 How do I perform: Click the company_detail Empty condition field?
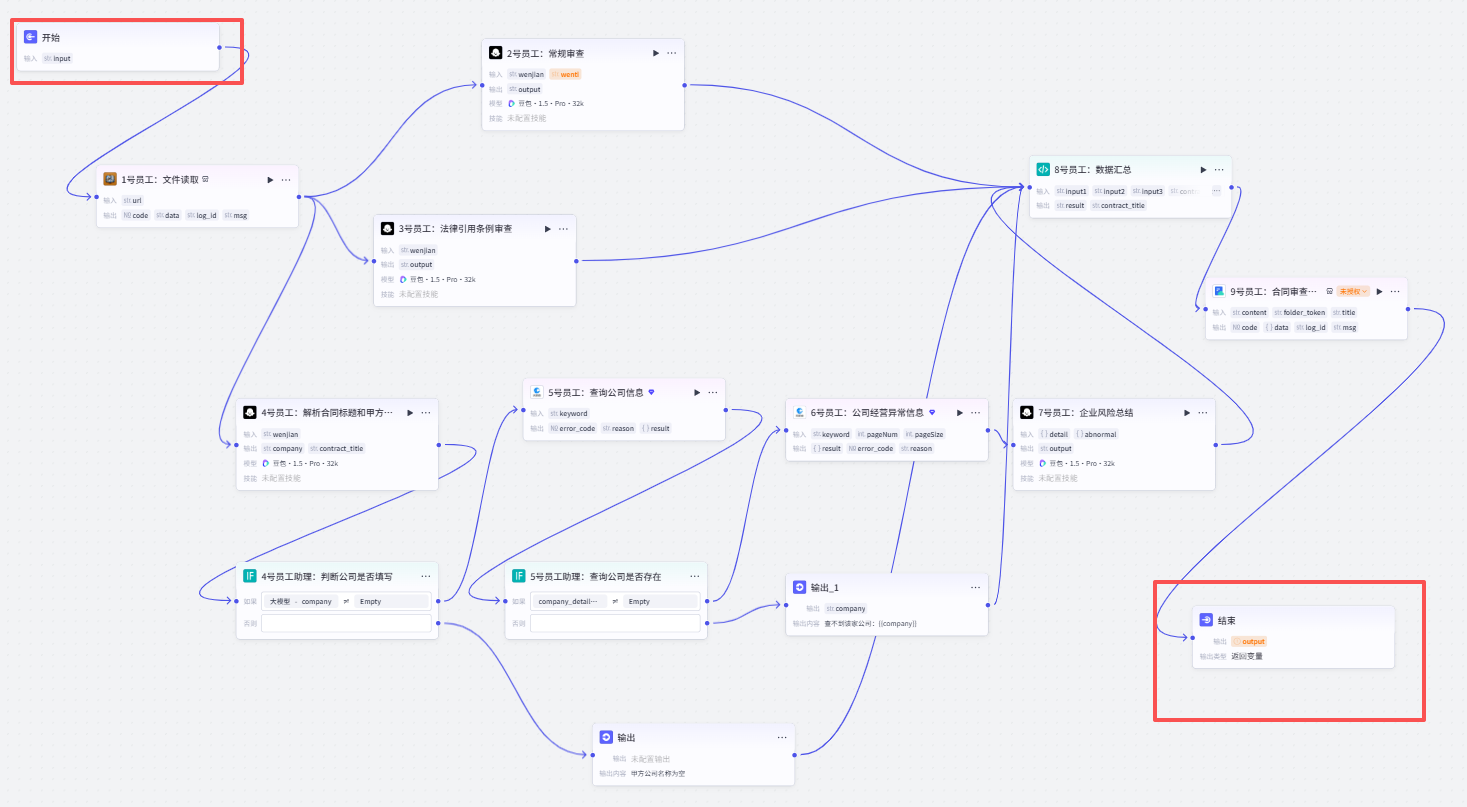click(x=615, y=601)
